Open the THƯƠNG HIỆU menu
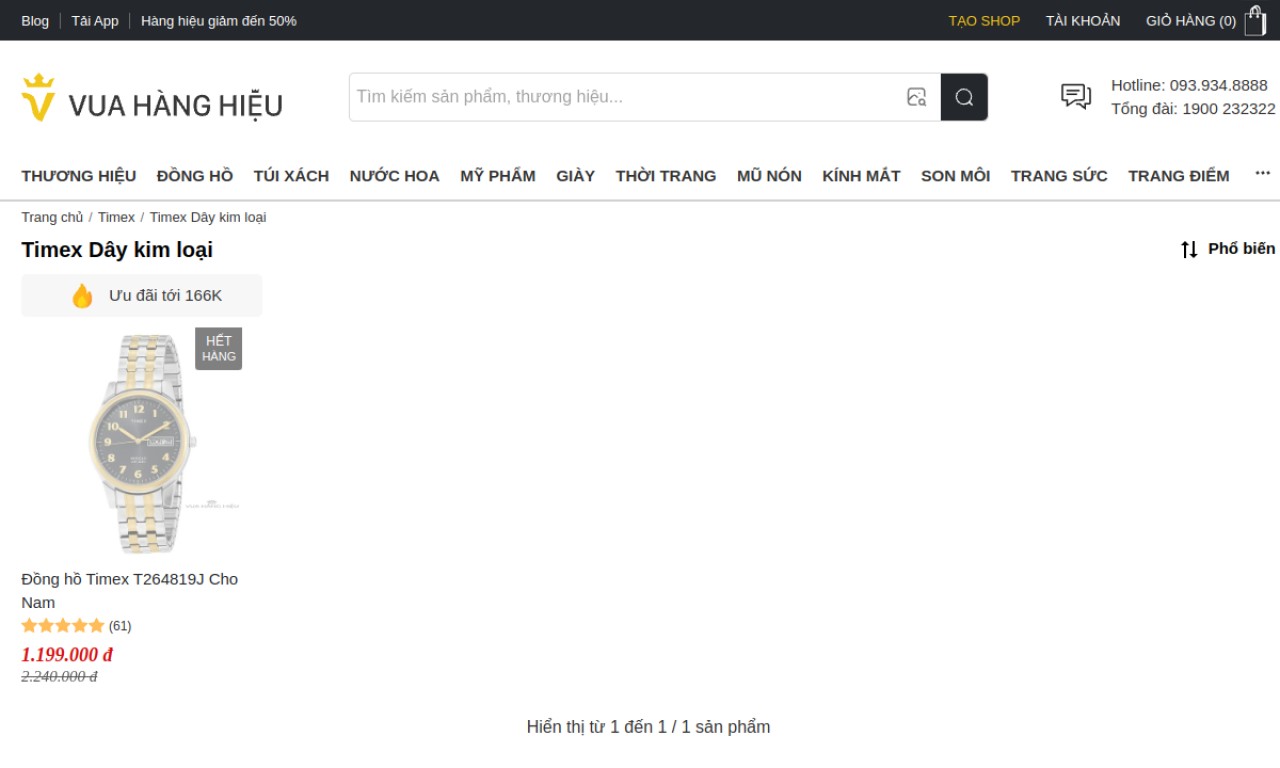 tap(79, 176)
